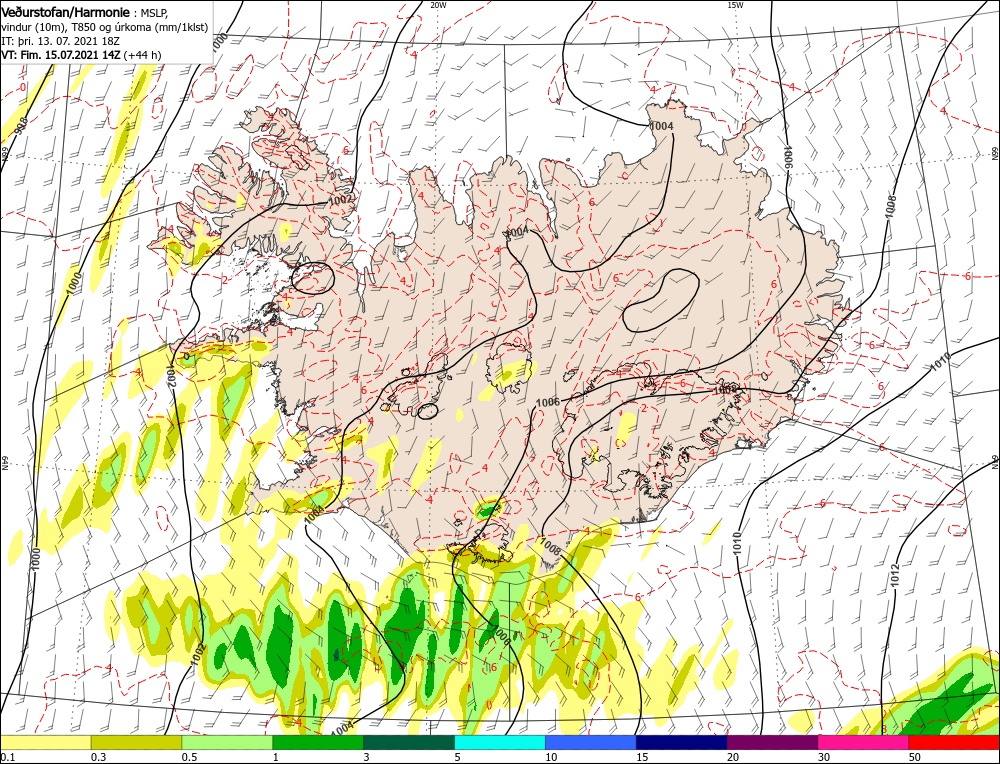Pick the blue 10–15 legend swatch
This screenshot has width=1000, height=764.
click(591, 742)
